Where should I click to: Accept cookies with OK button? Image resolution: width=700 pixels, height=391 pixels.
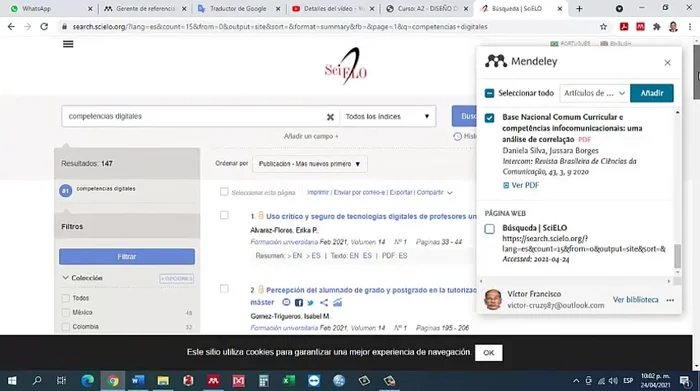(x=488, y=353)
